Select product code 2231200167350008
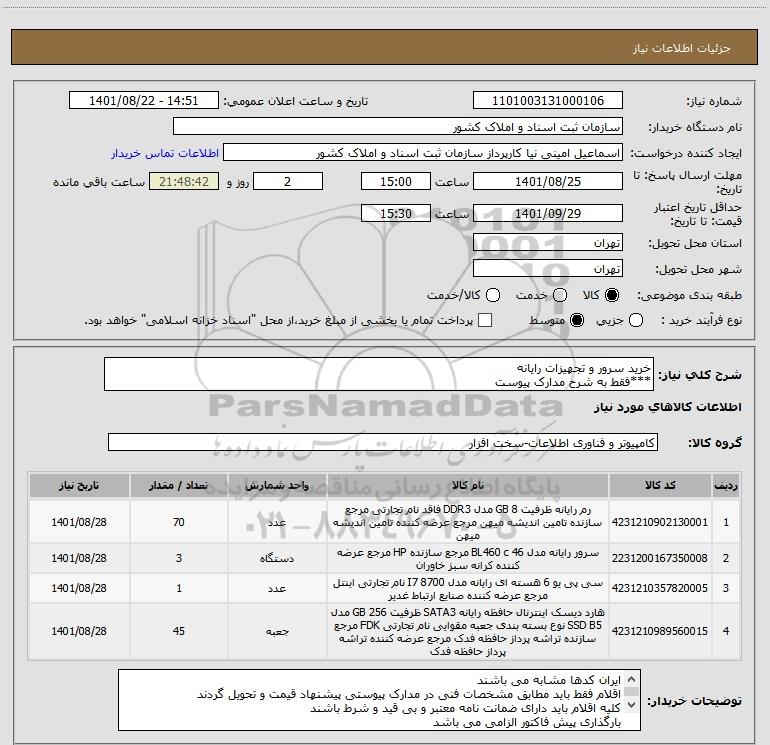Image resolution: width=770 pixels, height=745 pixels. [660, 558]
